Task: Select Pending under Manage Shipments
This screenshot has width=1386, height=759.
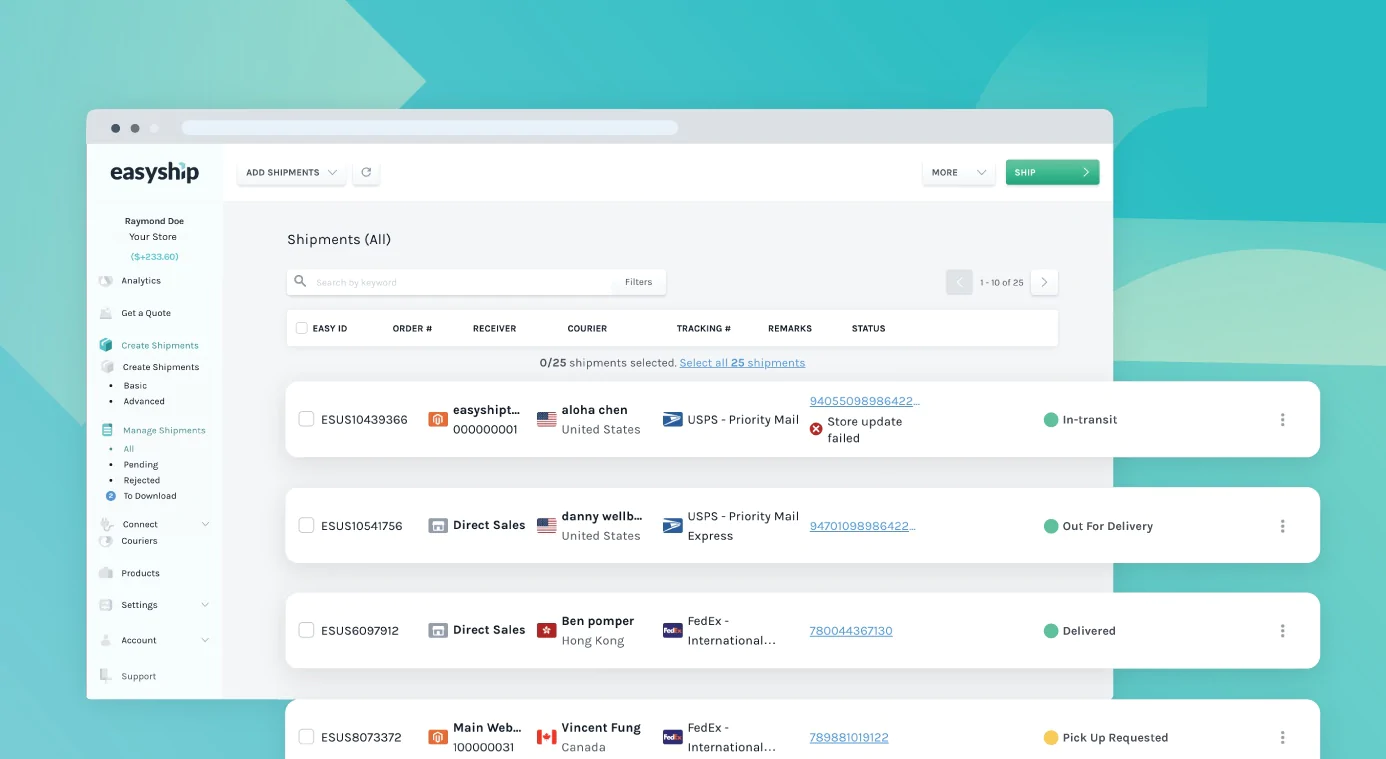Action: pyautogui.click(x=141, y=465)
